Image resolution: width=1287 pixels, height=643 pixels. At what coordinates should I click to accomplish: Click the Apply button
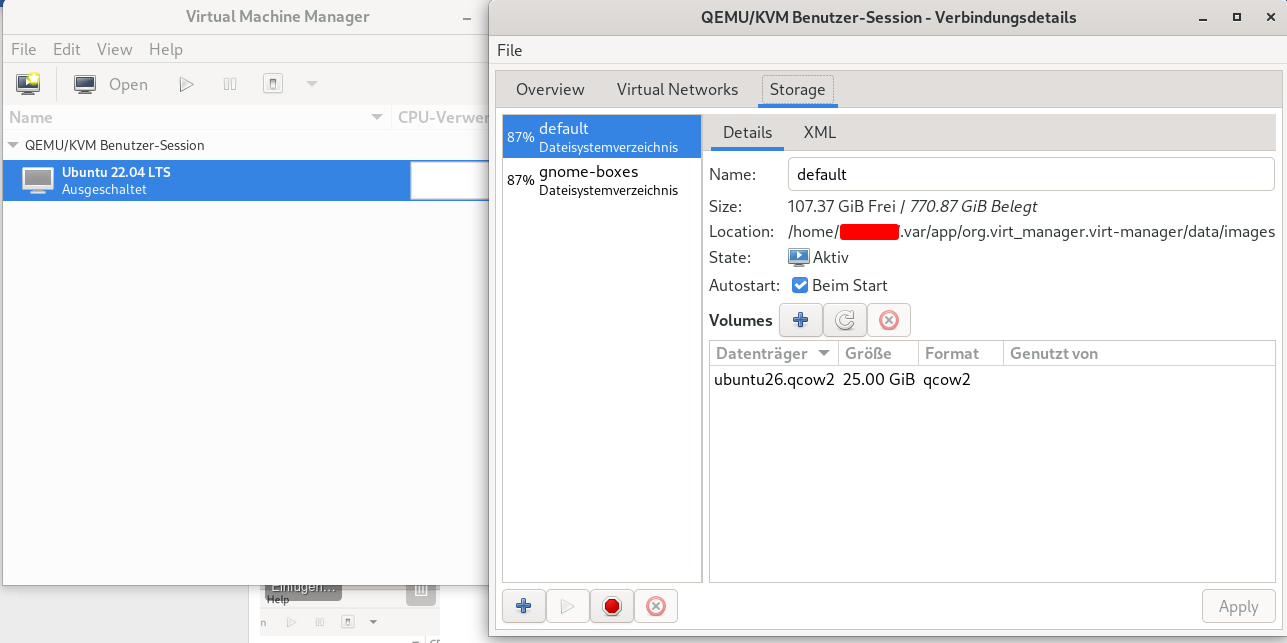point(1238,606)
